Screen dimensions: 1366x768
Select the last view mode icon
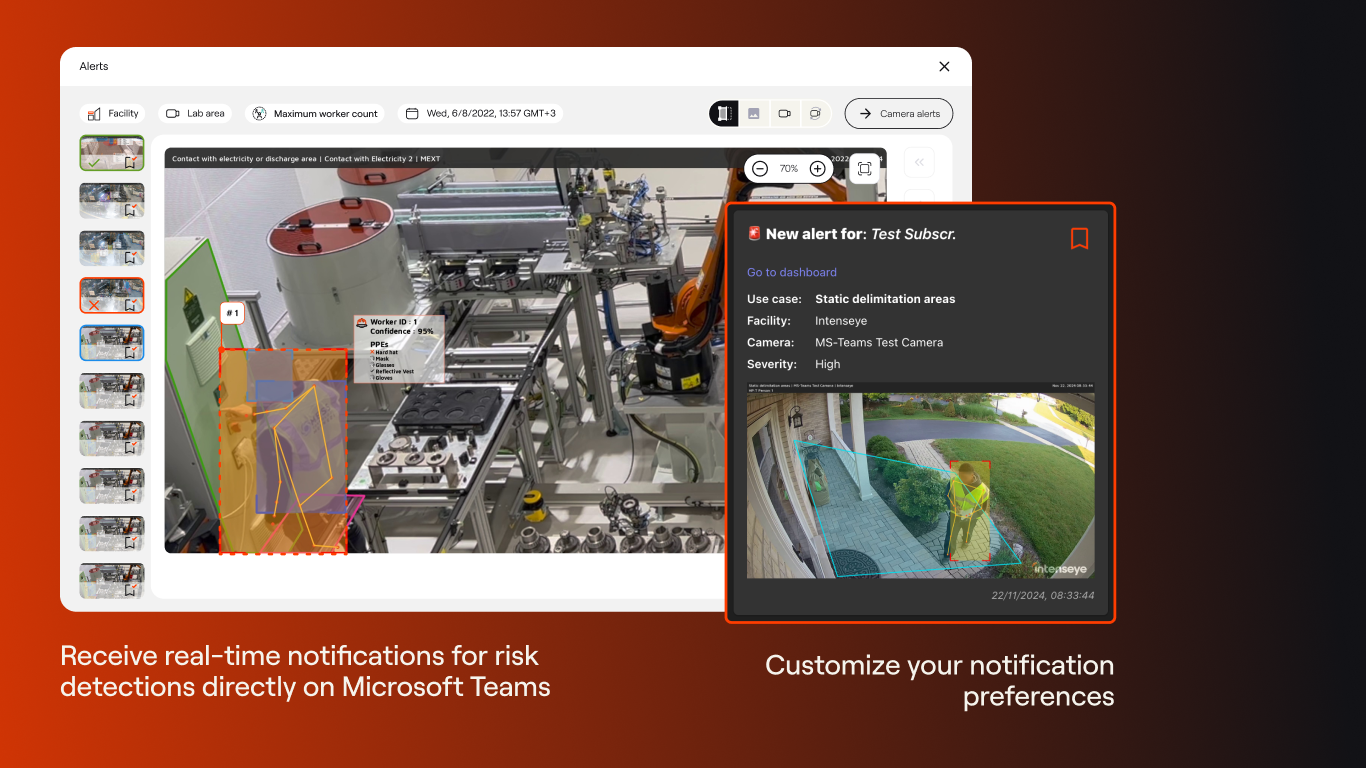click(x=815, y=114)
